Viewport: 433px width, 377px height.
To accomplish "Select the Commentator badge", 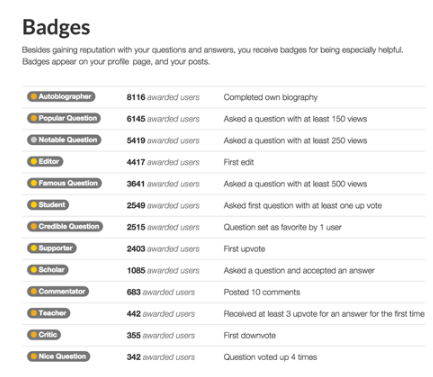I will point(58,292).
